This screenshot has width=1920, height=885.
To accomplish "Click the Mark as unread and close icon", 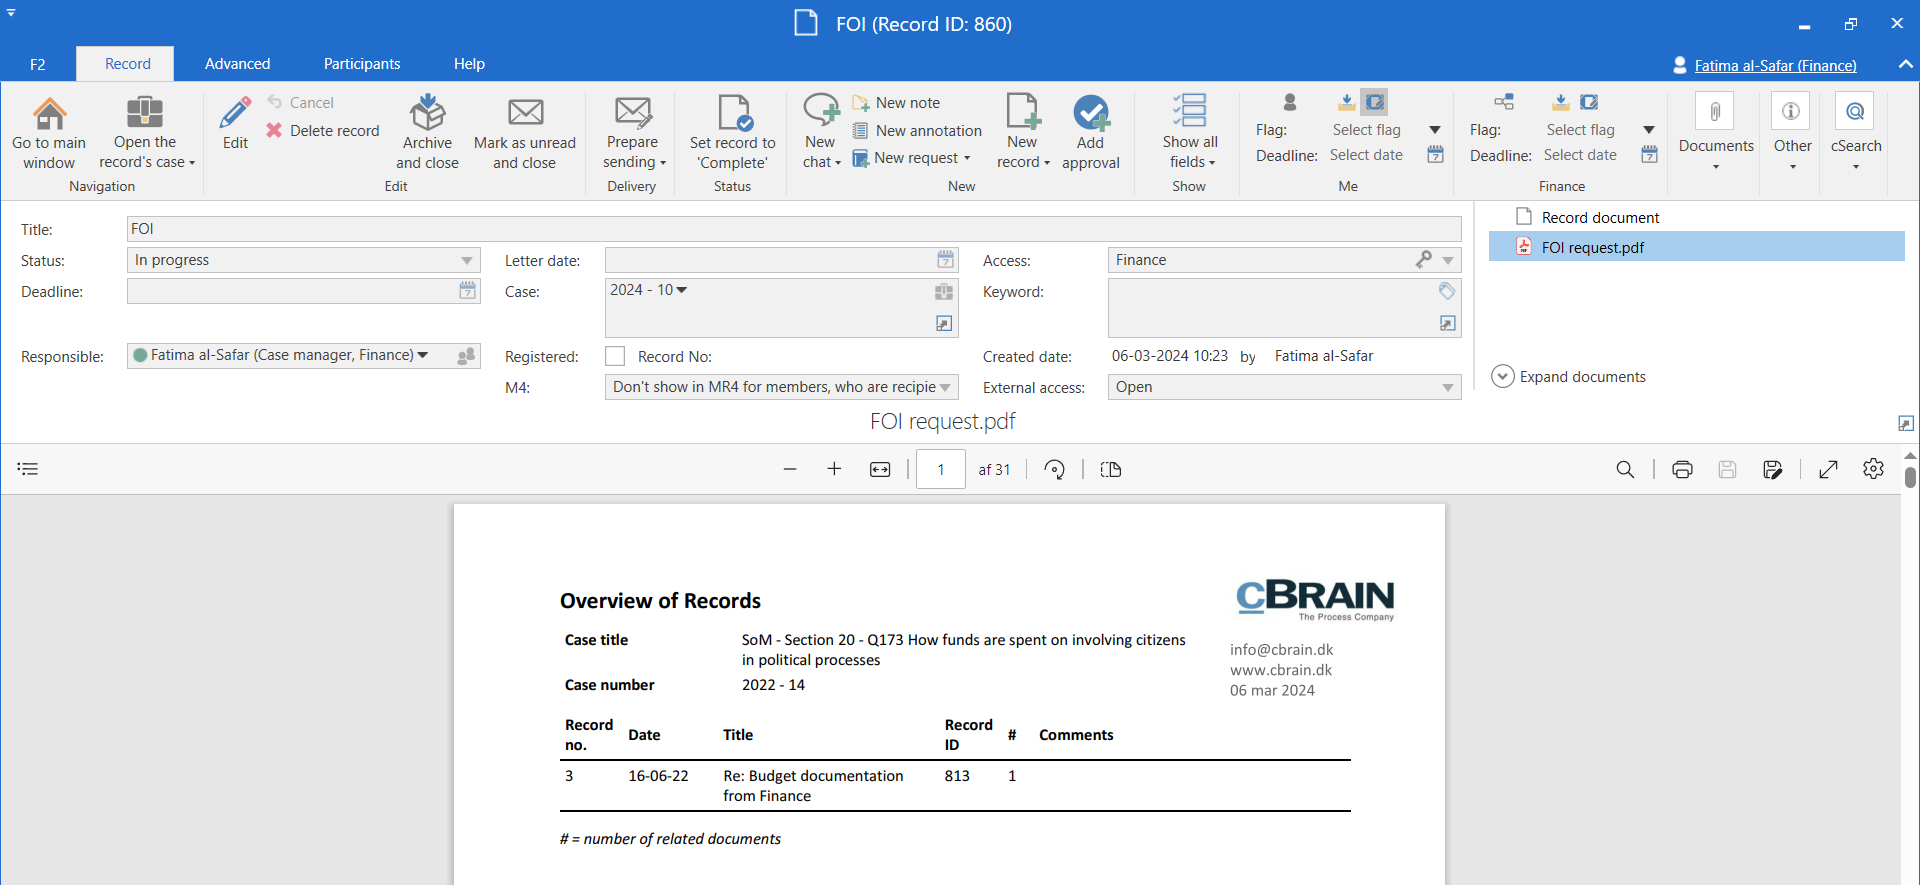I will point(525,113).
